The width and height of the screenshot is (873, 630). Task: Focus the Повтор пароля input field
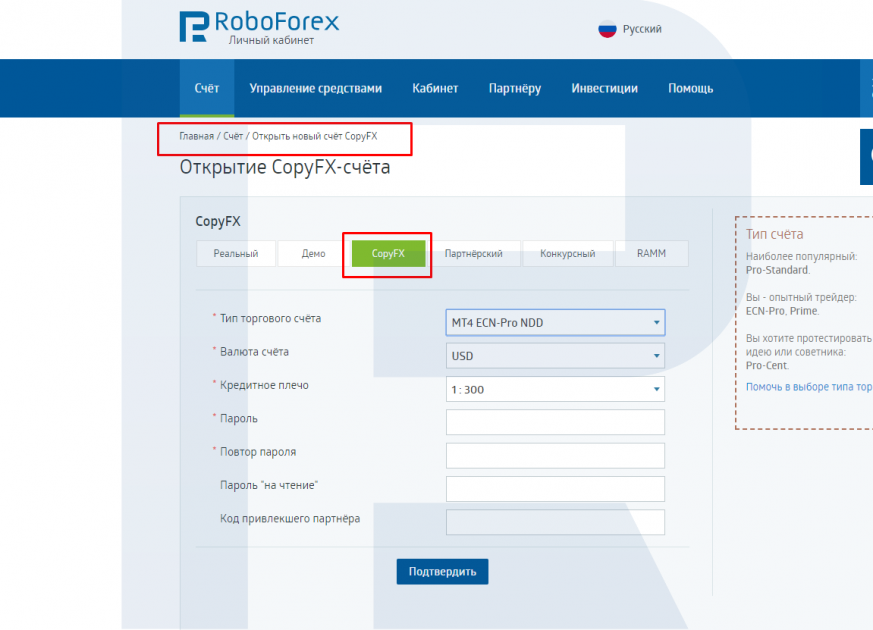(555, 456)
